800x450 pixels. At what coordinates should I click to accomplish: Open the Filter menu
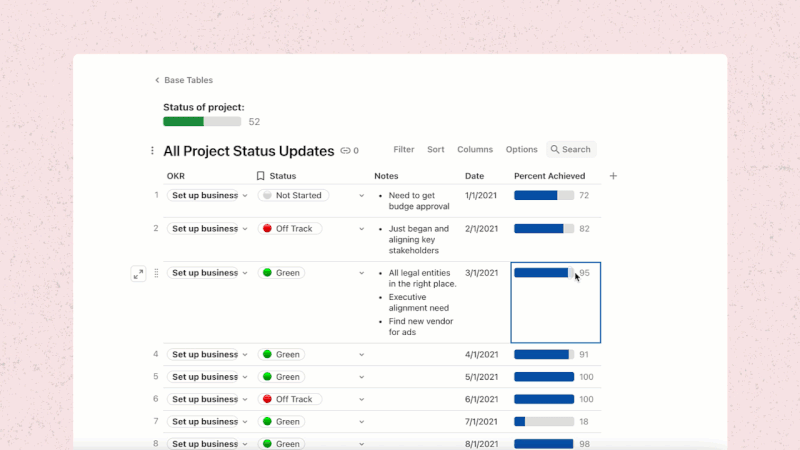click(x=403, y=150)
